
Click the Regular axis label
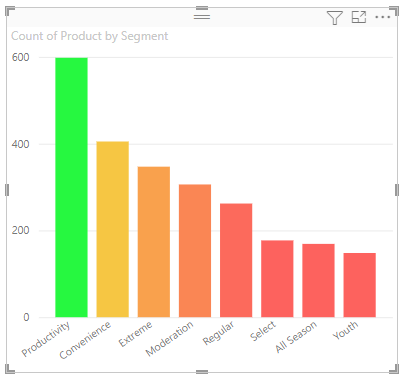219,333
